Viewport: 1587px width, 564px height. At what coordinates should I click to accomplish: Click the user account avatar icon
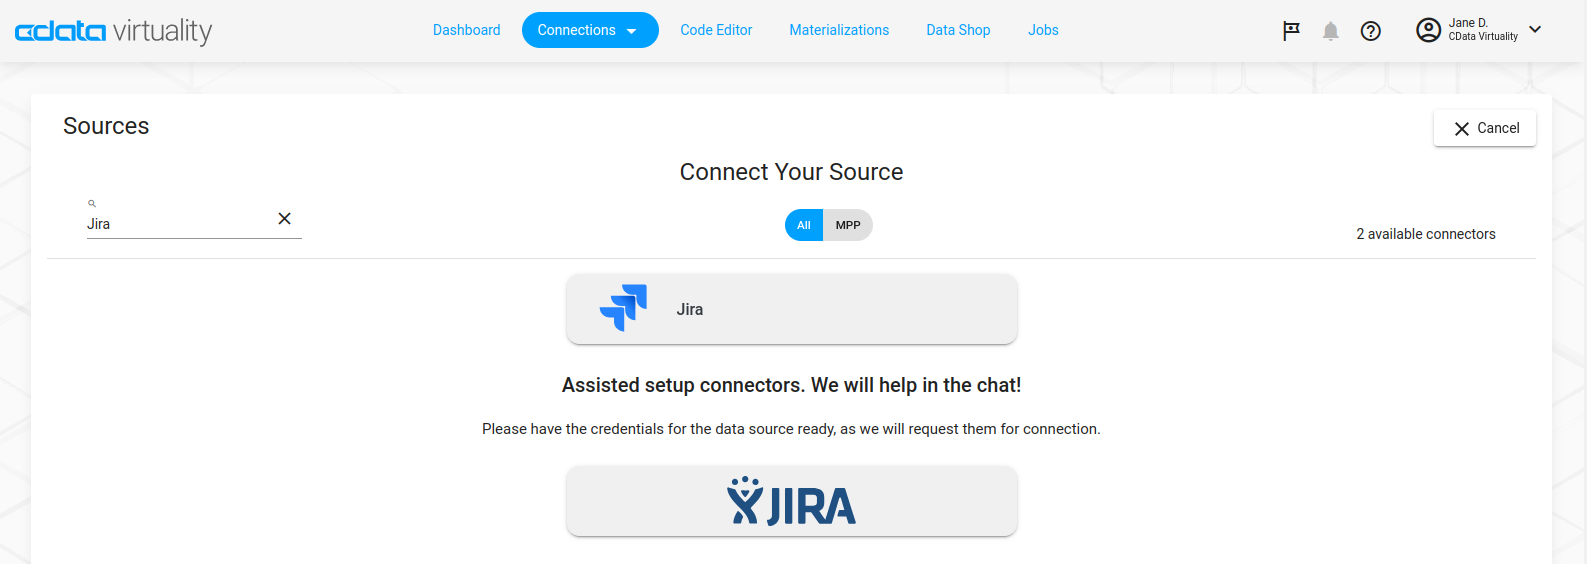[1428, 30]
